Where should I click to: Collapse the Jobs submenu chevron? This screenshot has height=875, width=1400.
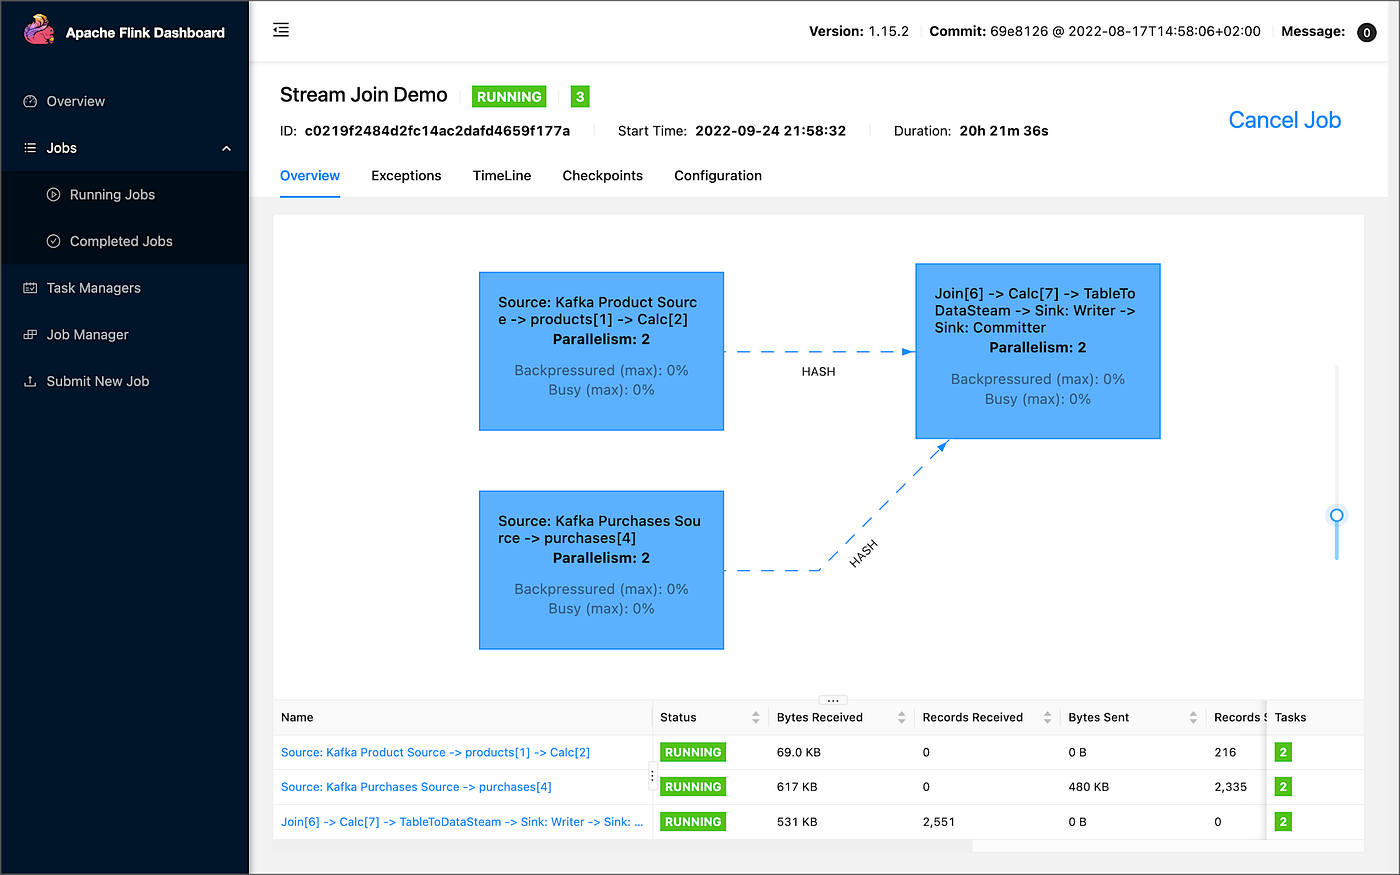[x=226, y=148]
